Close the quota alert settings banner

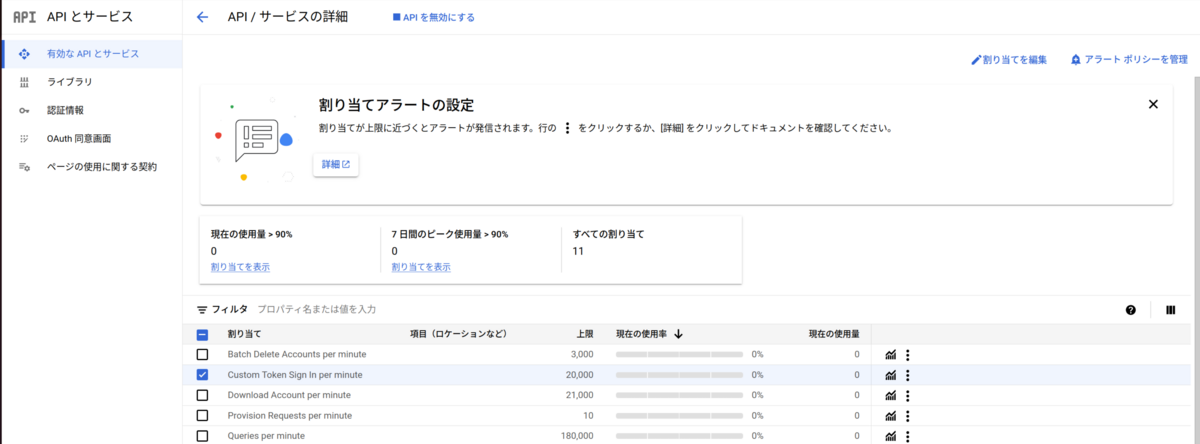pos(1153,104)
